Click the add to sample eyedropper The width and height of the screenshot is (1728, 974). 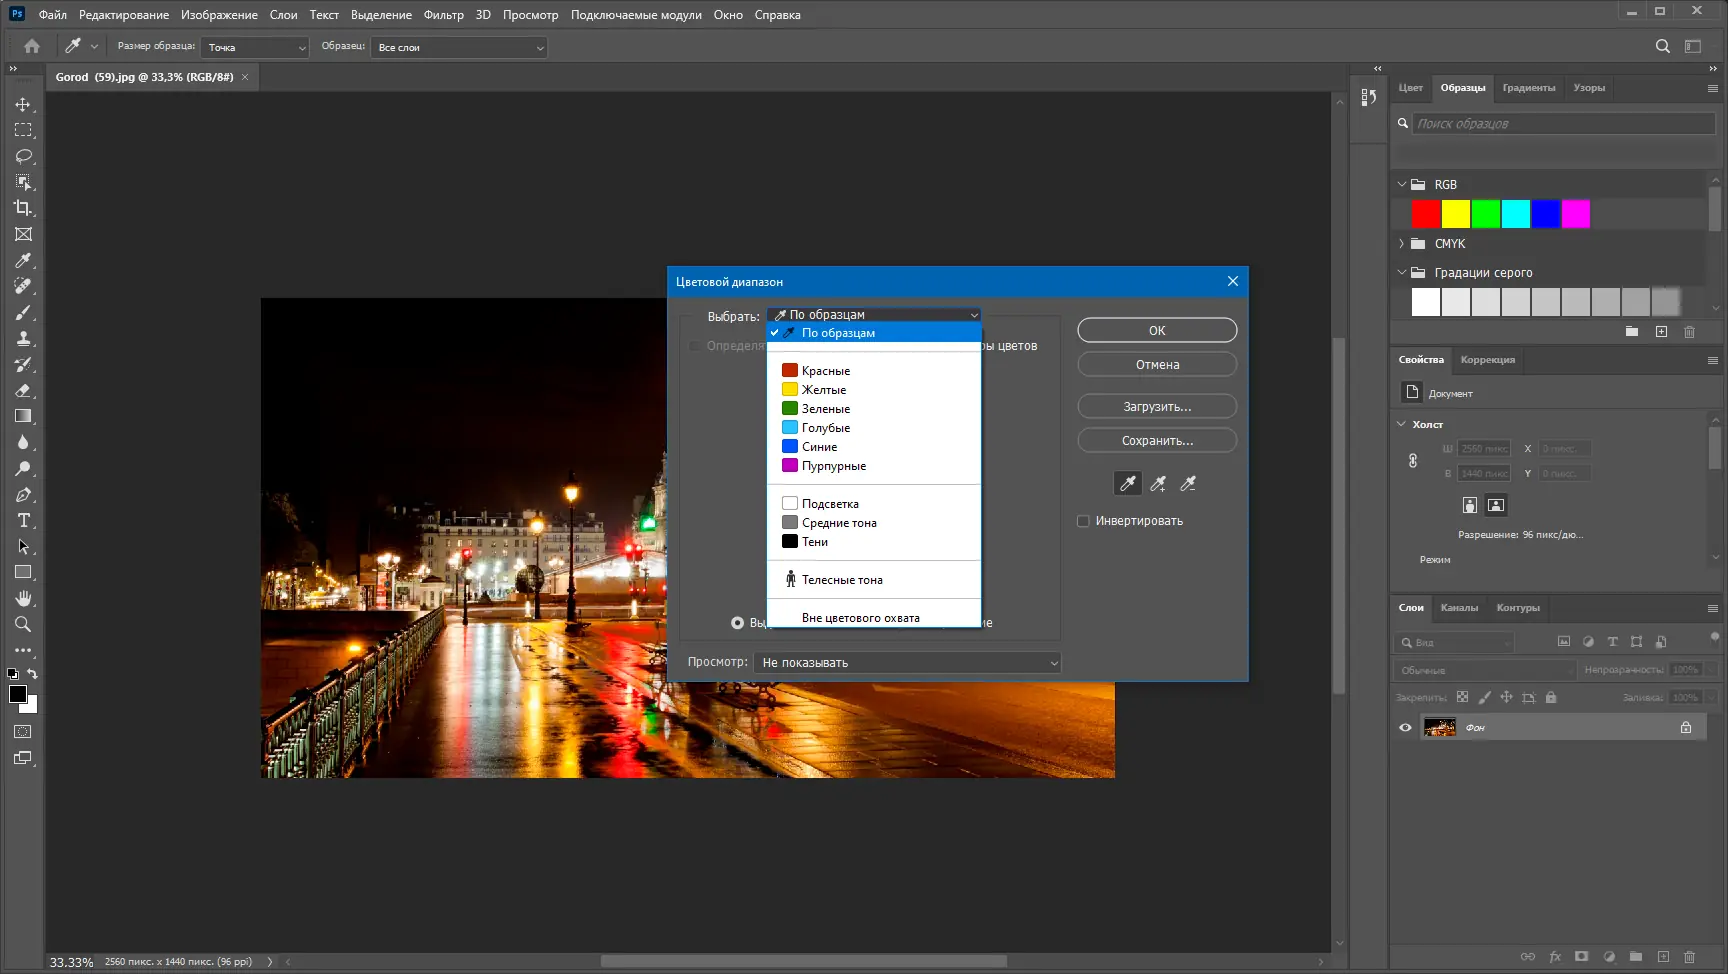(1158, 484)
